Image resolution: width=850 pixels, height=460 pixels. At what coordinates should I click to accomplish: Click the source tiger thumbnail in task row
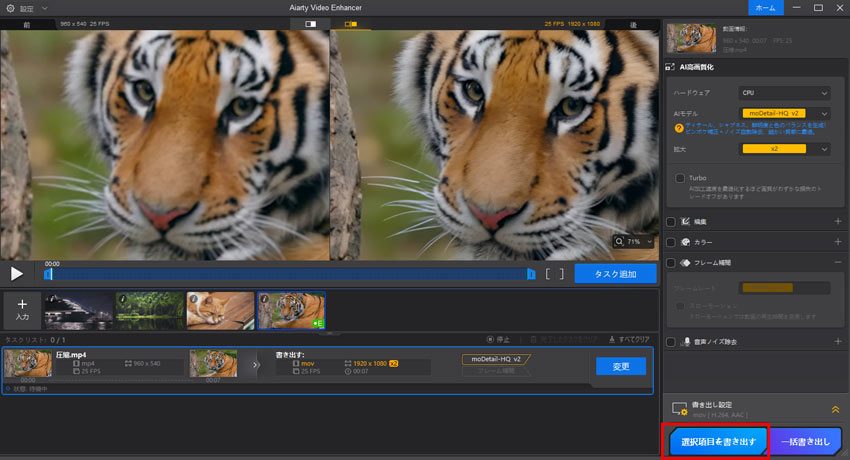coord(28,364)
